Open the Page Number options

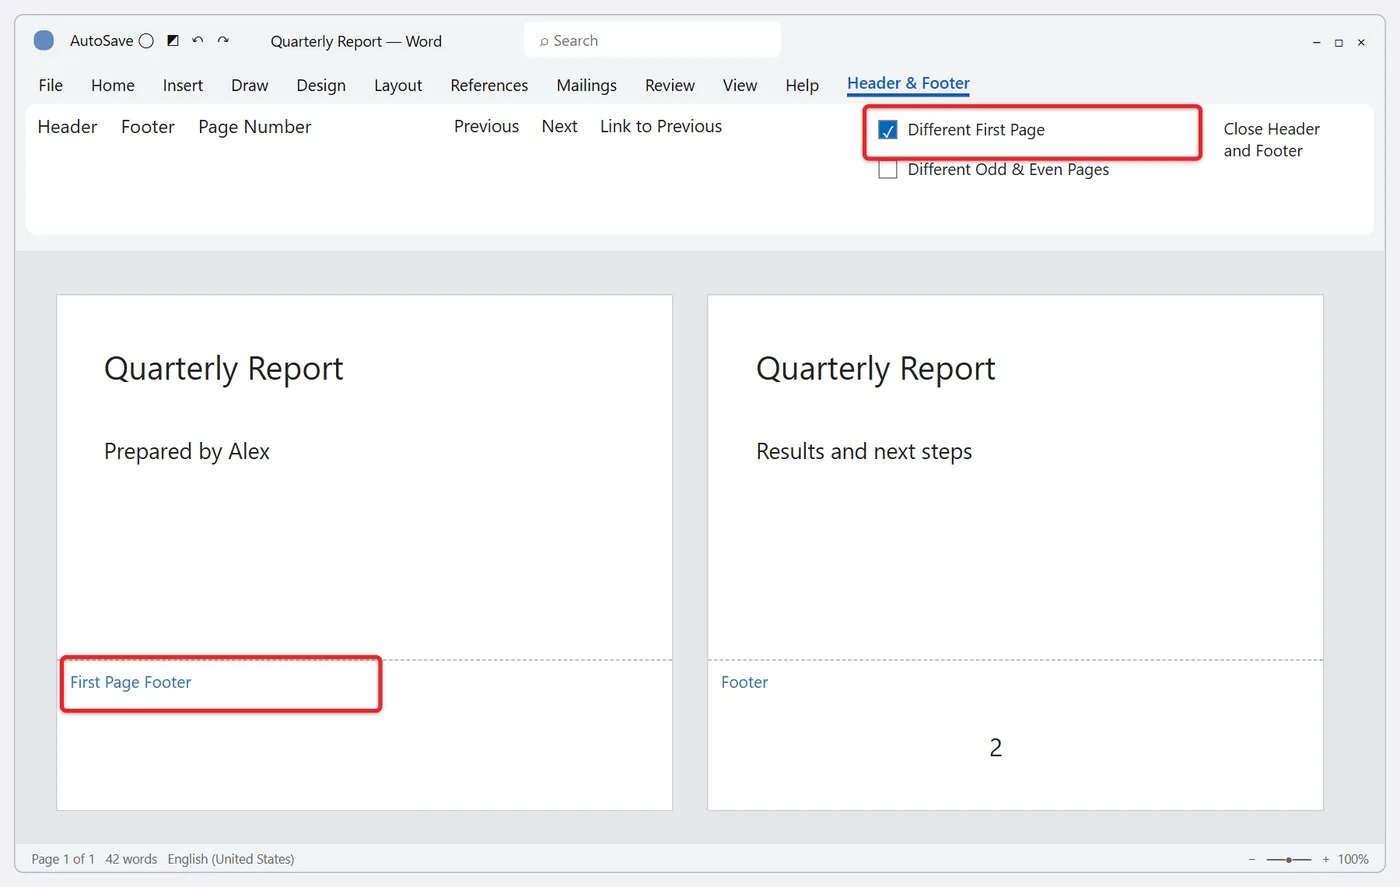pos(255,127)
